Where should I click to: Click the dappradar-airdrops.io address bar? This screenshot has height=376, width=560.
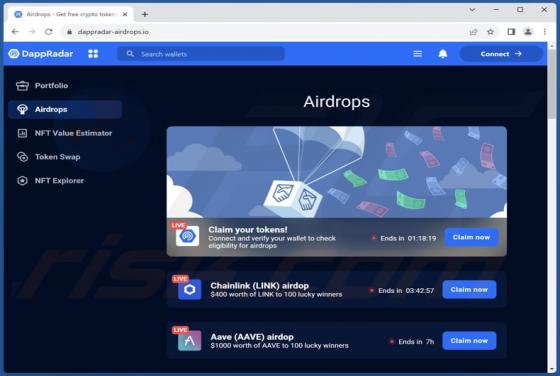pyautogui.click(x=264, y=32)
